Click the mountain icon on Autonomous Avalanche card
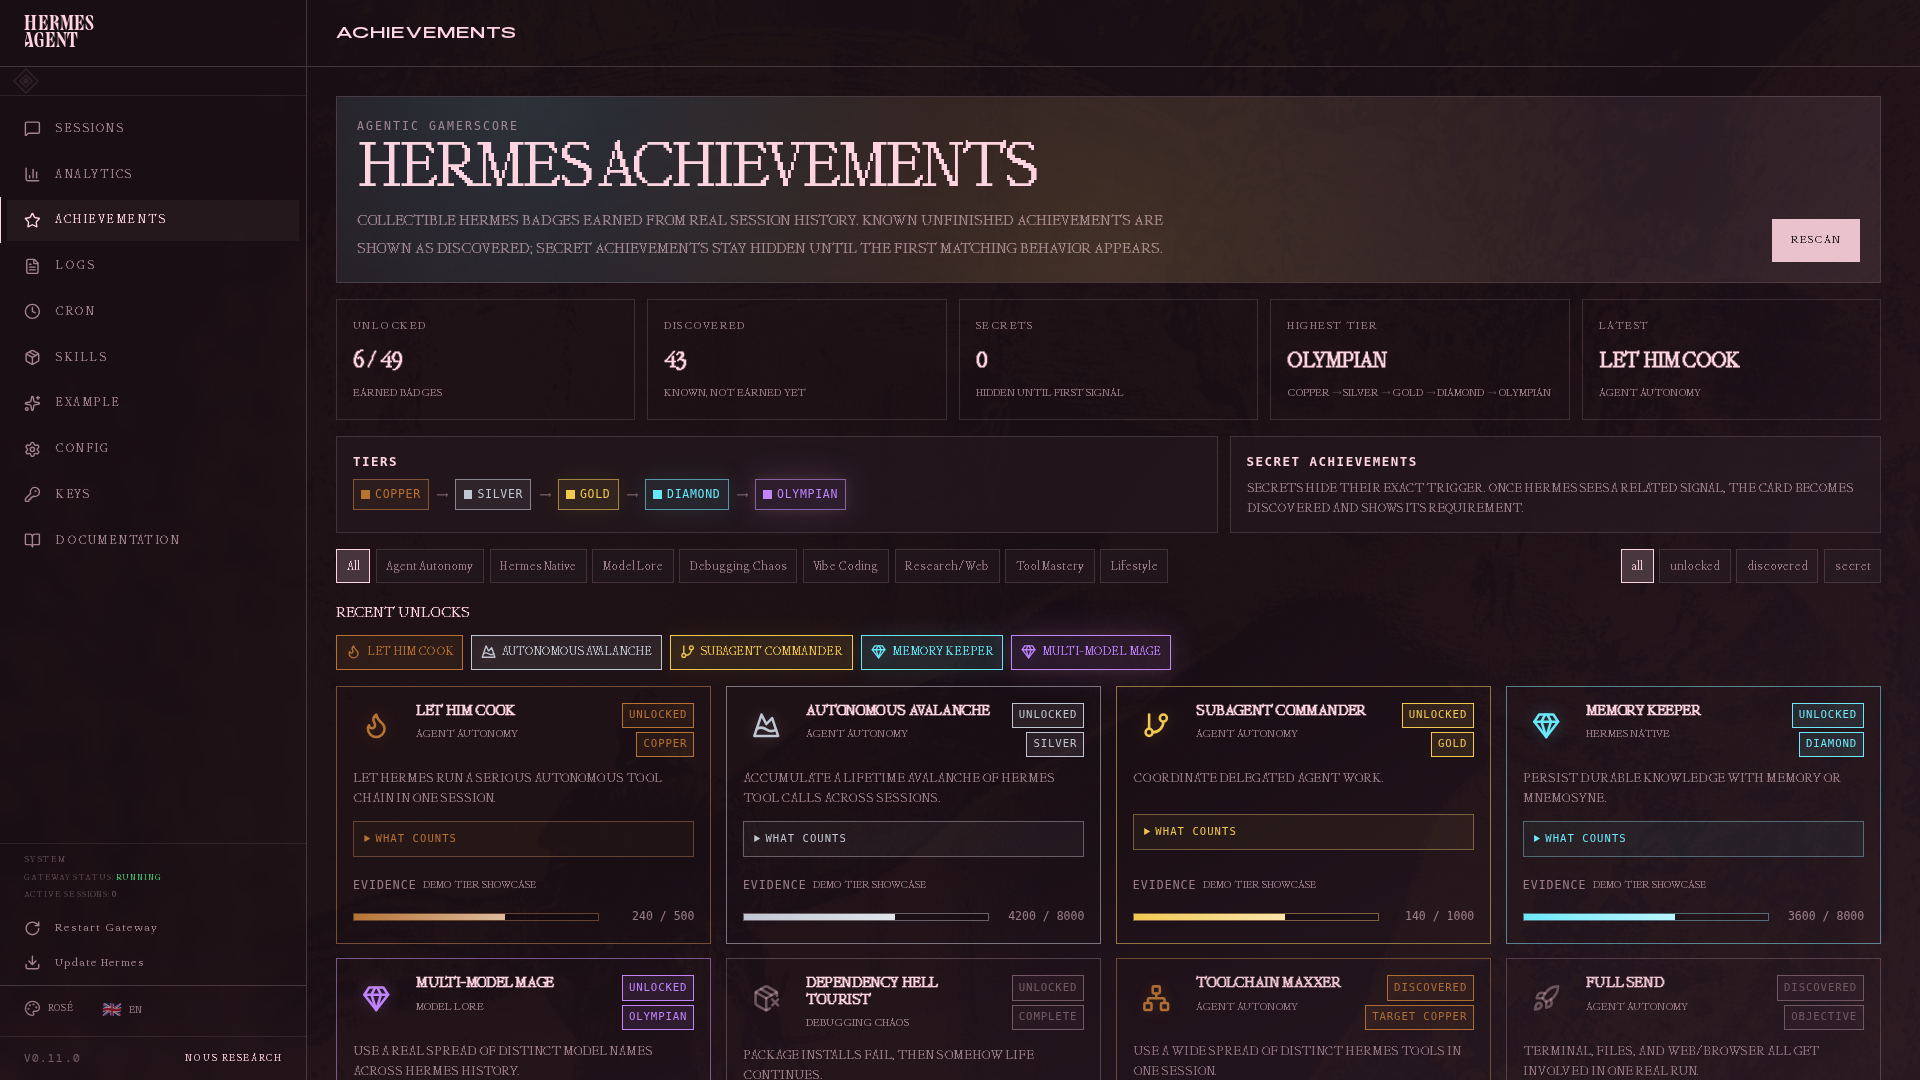 coord(766,726)
